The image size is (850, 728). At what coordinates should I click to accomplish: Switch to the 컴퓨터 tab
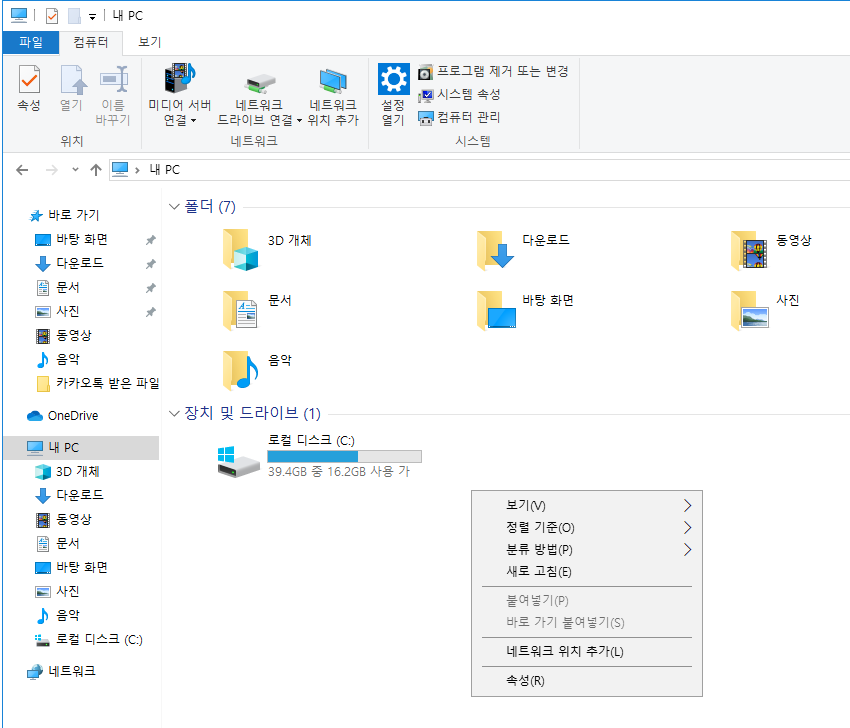[91, 42]
